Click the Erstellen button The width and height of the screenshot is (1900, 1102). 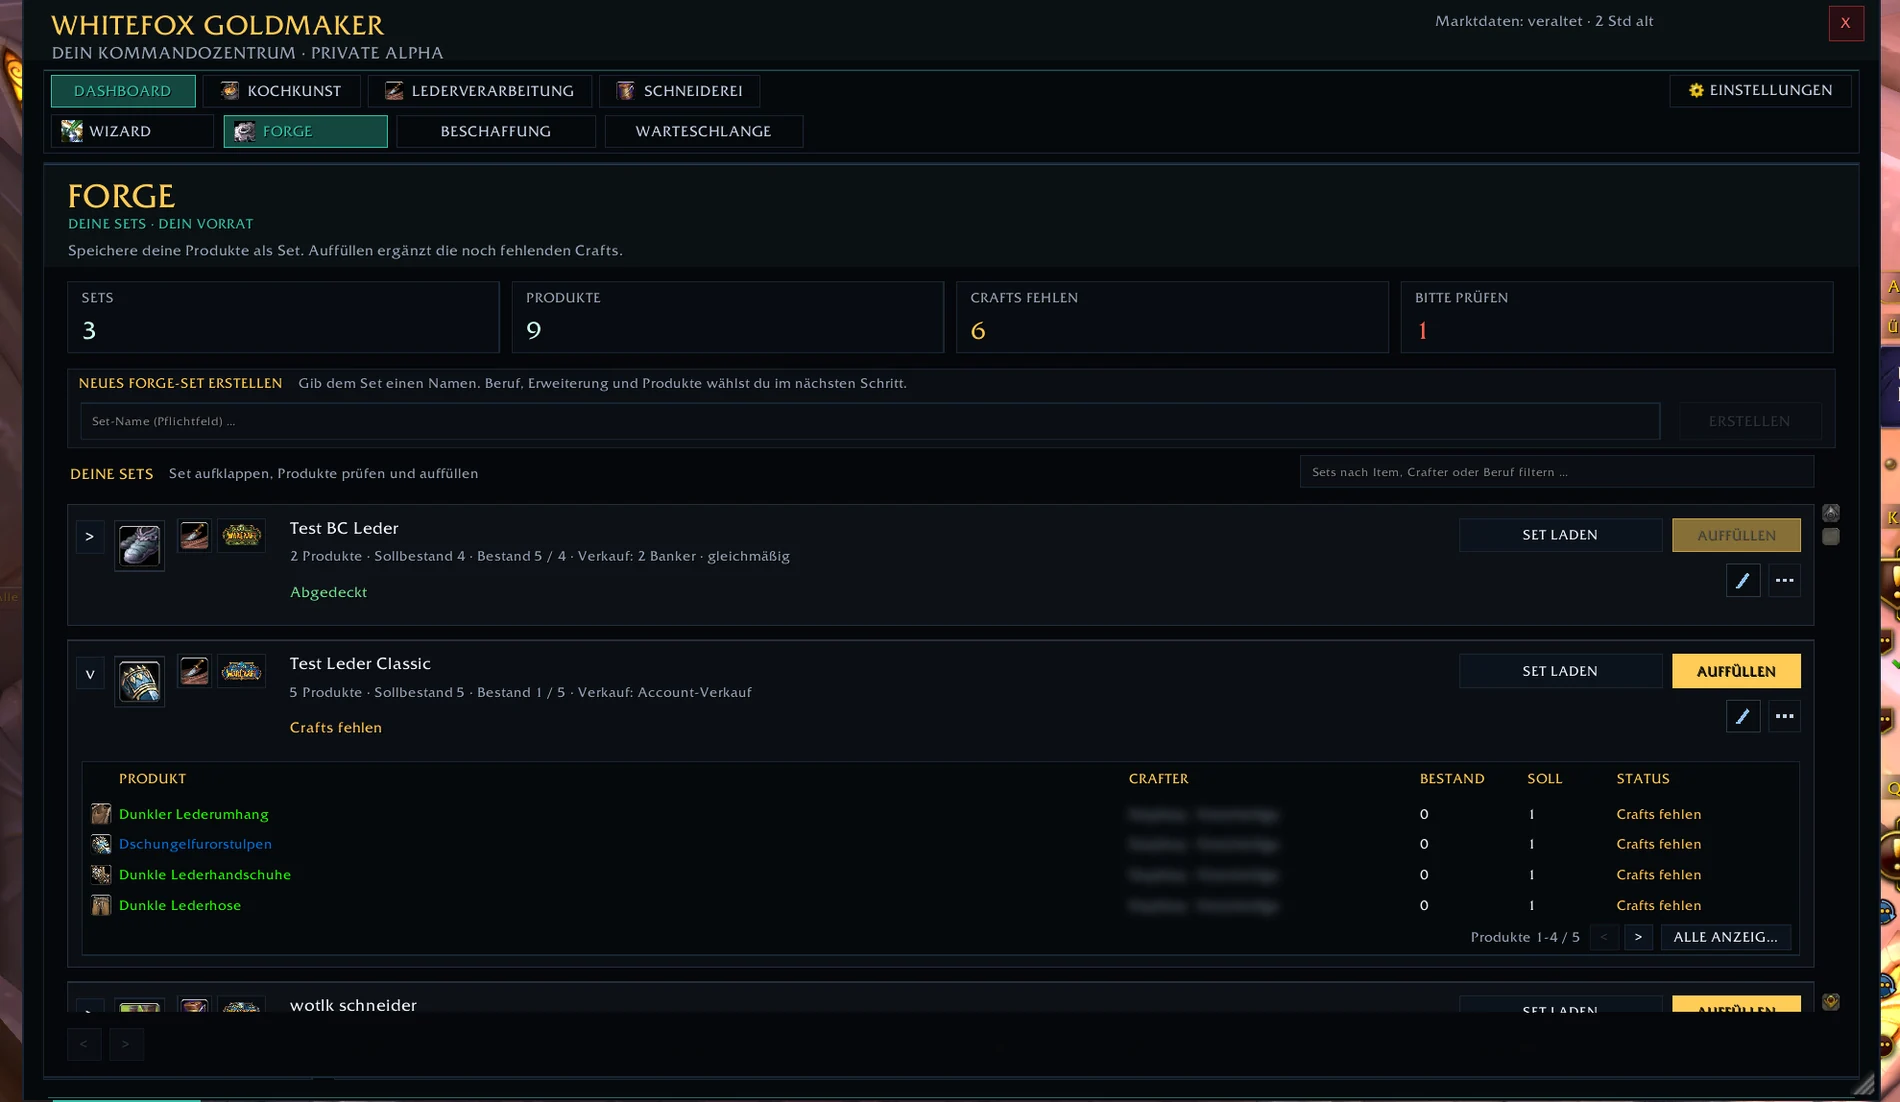point(1750,421)
